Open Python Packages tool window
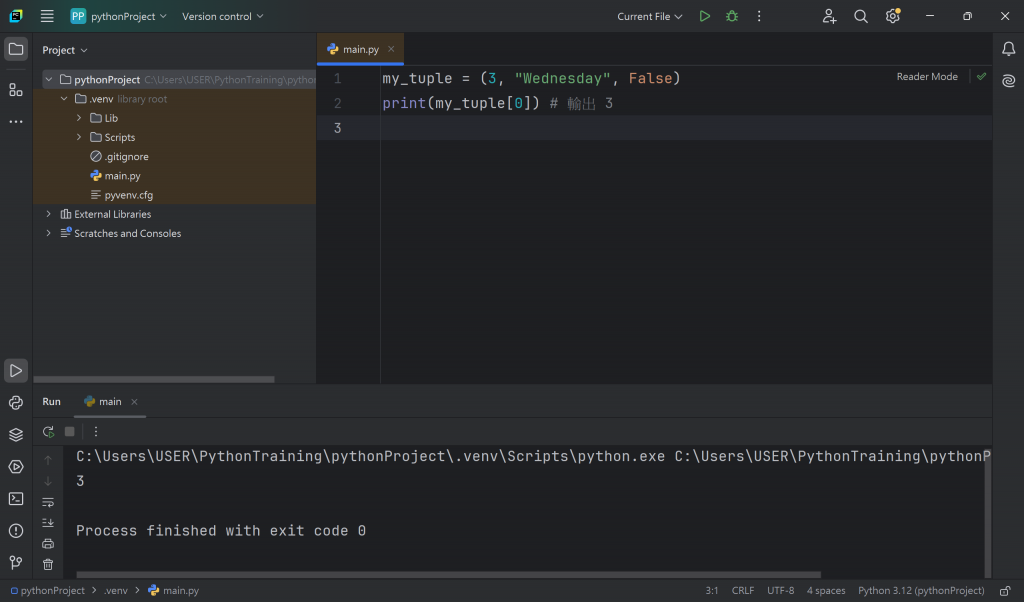Screen dimensions: 1024x602 tap(16, 435)
